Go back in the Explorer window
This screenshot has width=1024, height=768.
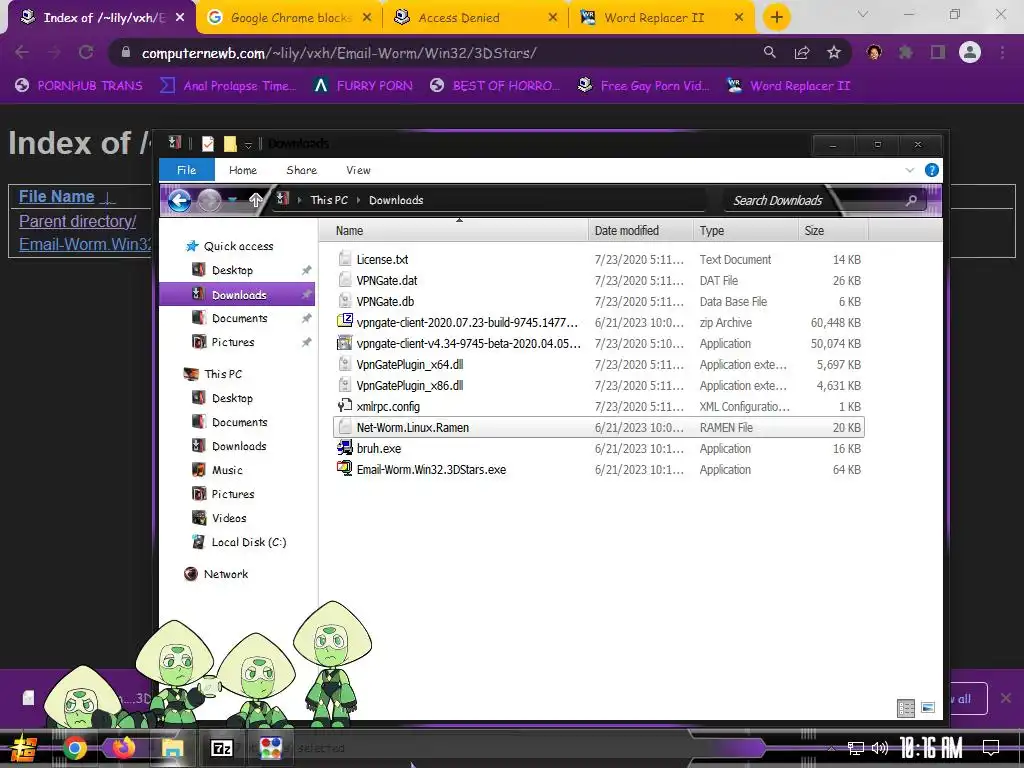coord(180,200)
